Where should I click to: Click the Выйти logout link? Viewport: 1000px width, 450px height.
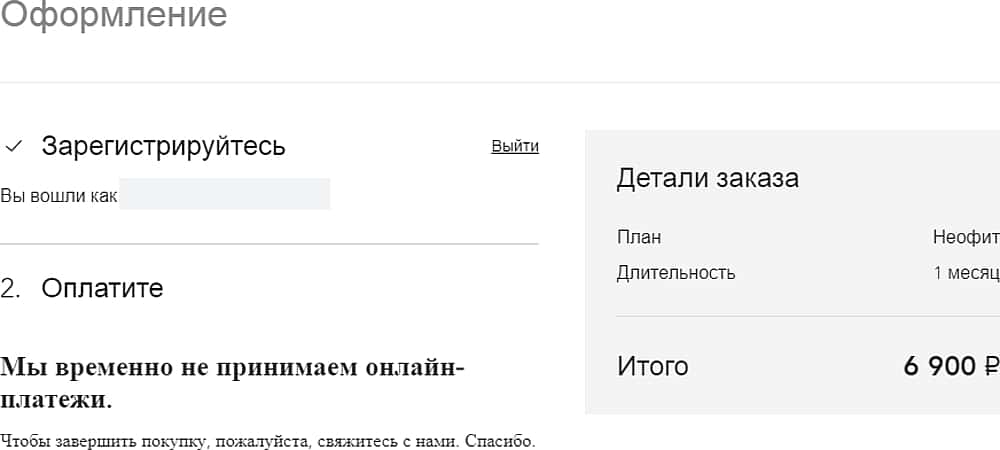515,146
